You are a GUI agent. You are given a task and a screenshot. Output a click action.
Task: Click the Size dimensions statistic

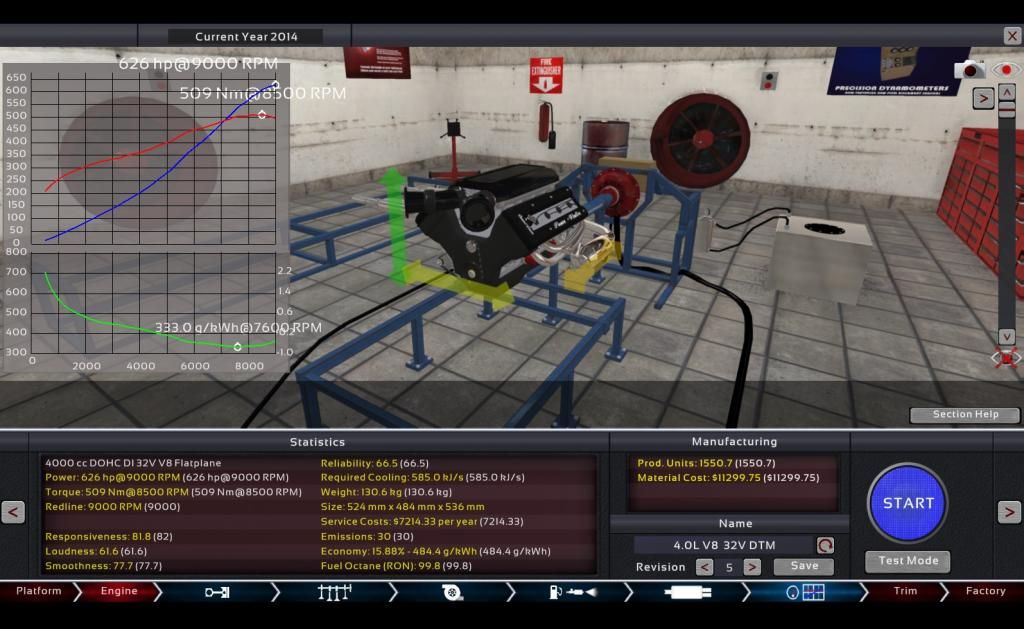tap(402, 507)
